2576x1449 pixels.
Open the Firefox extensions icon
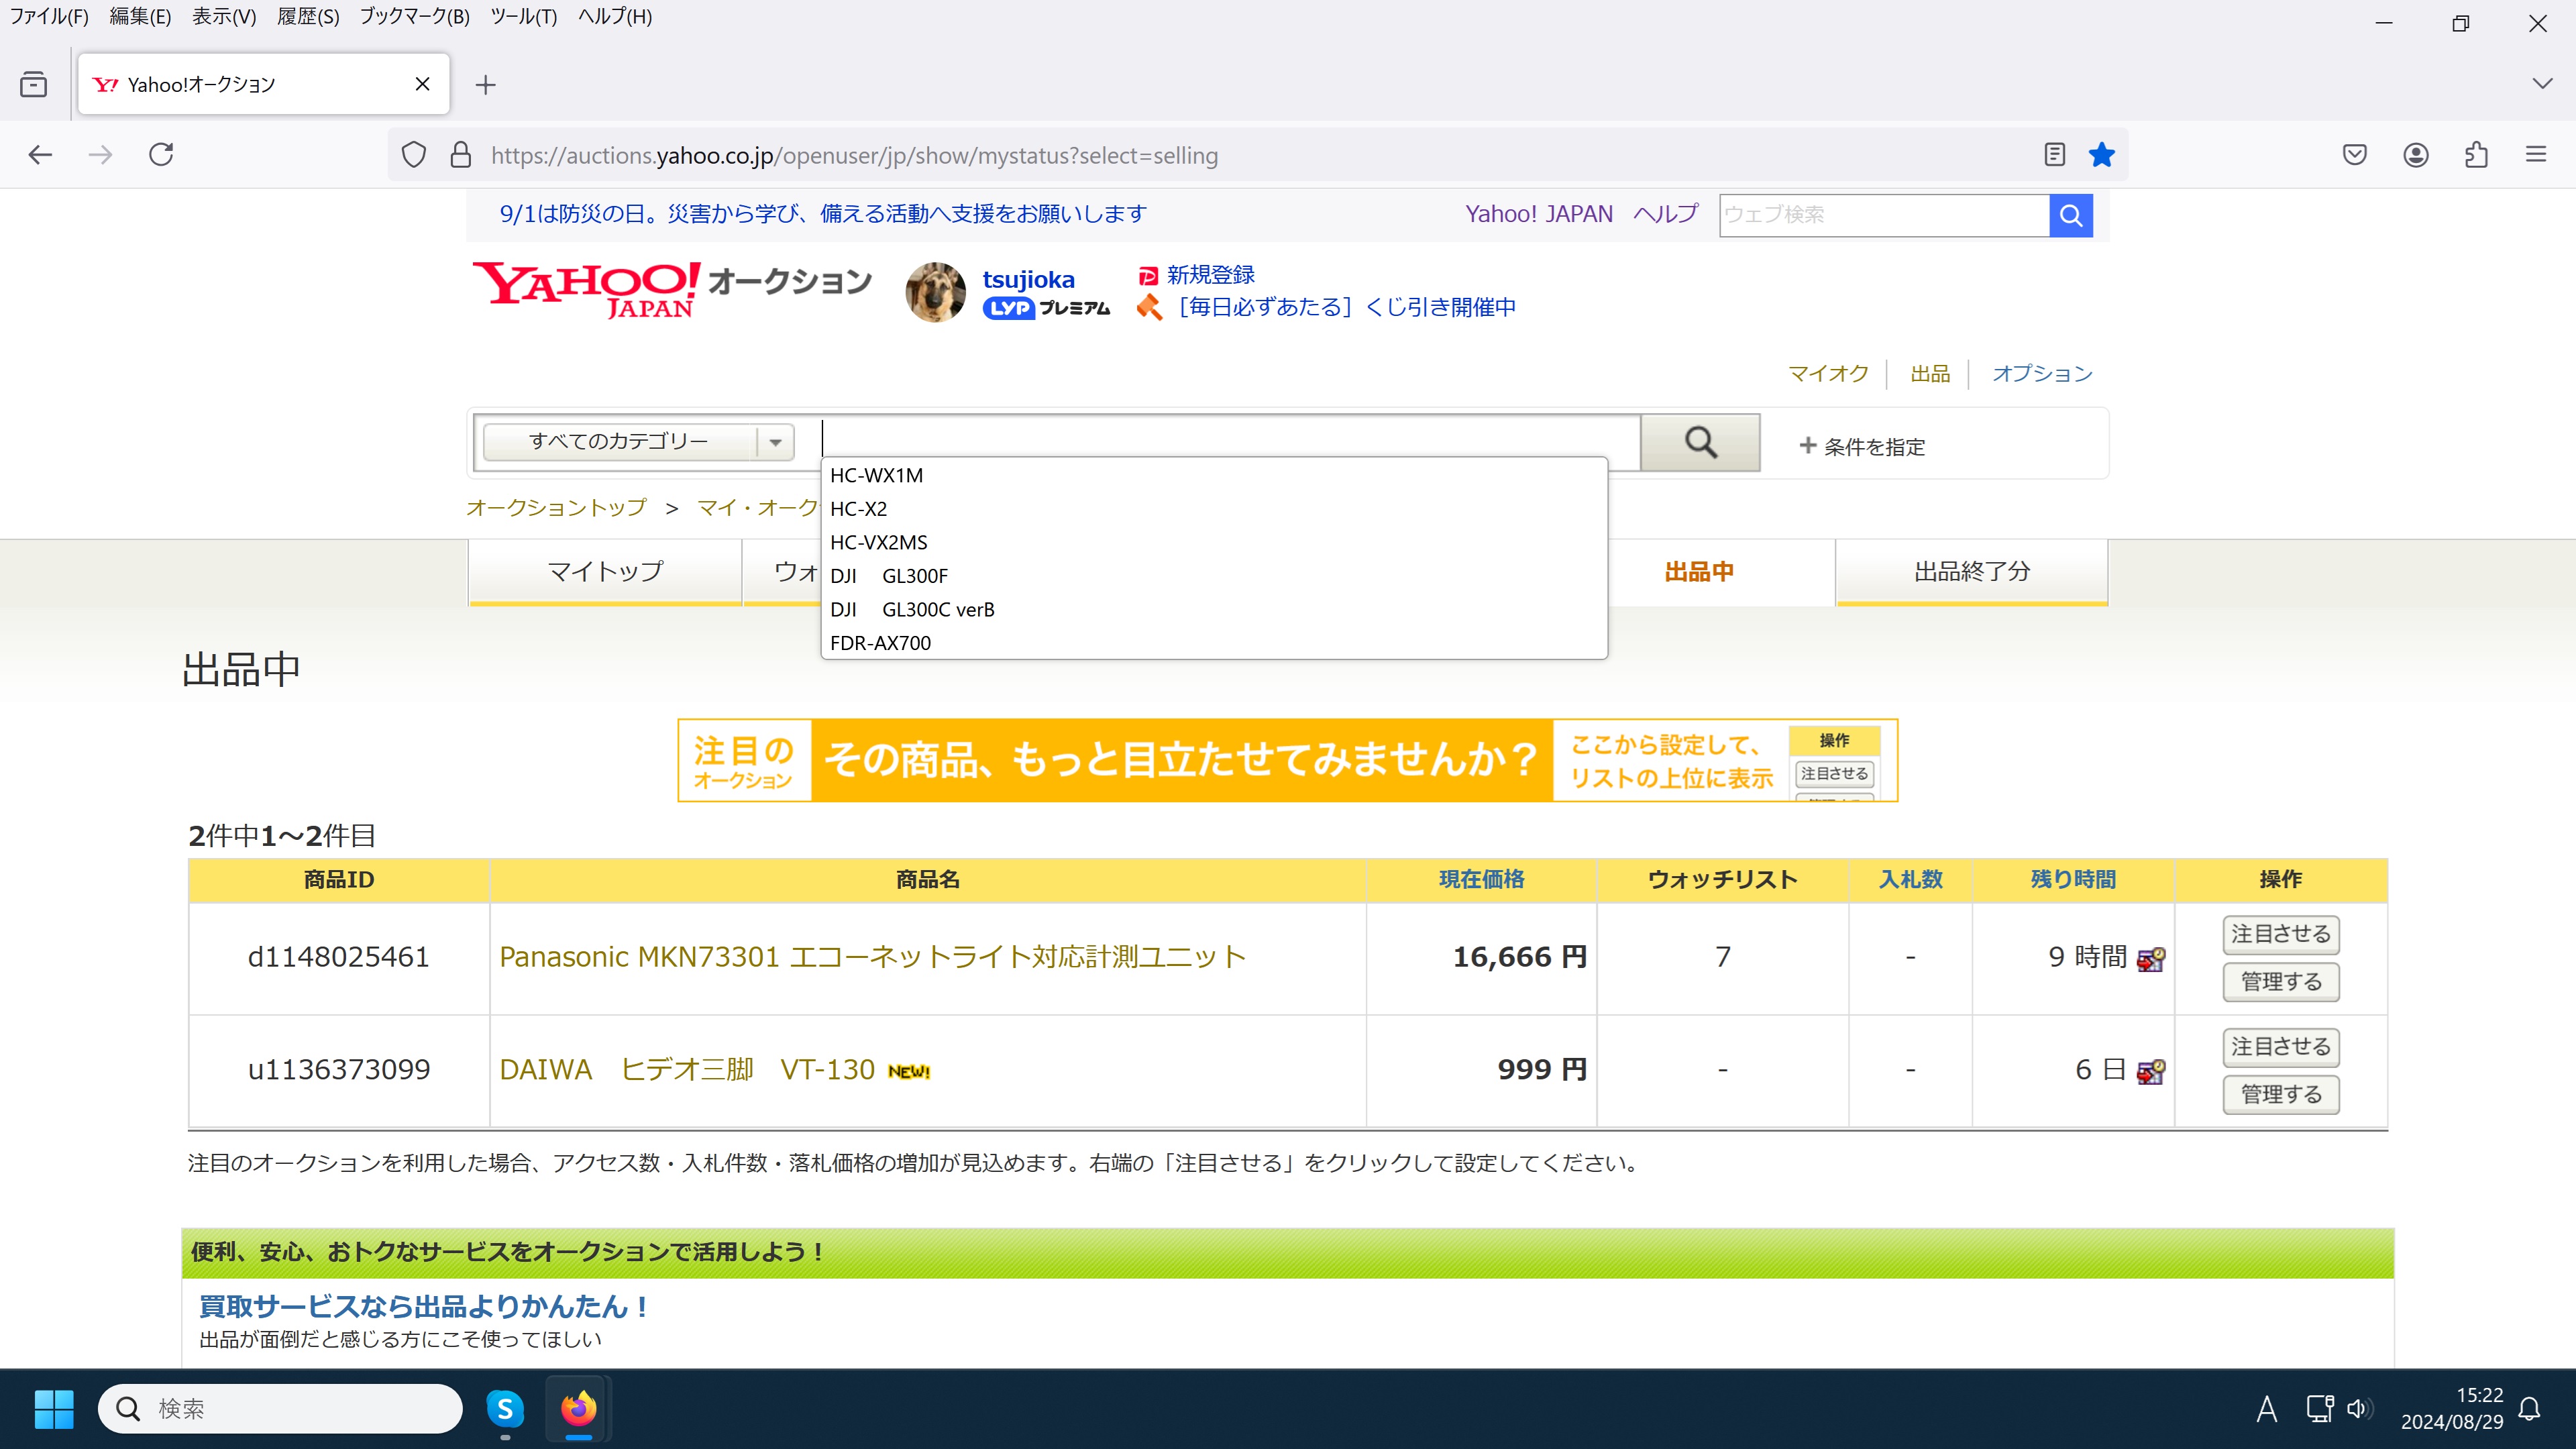[x=2476, y=155]
